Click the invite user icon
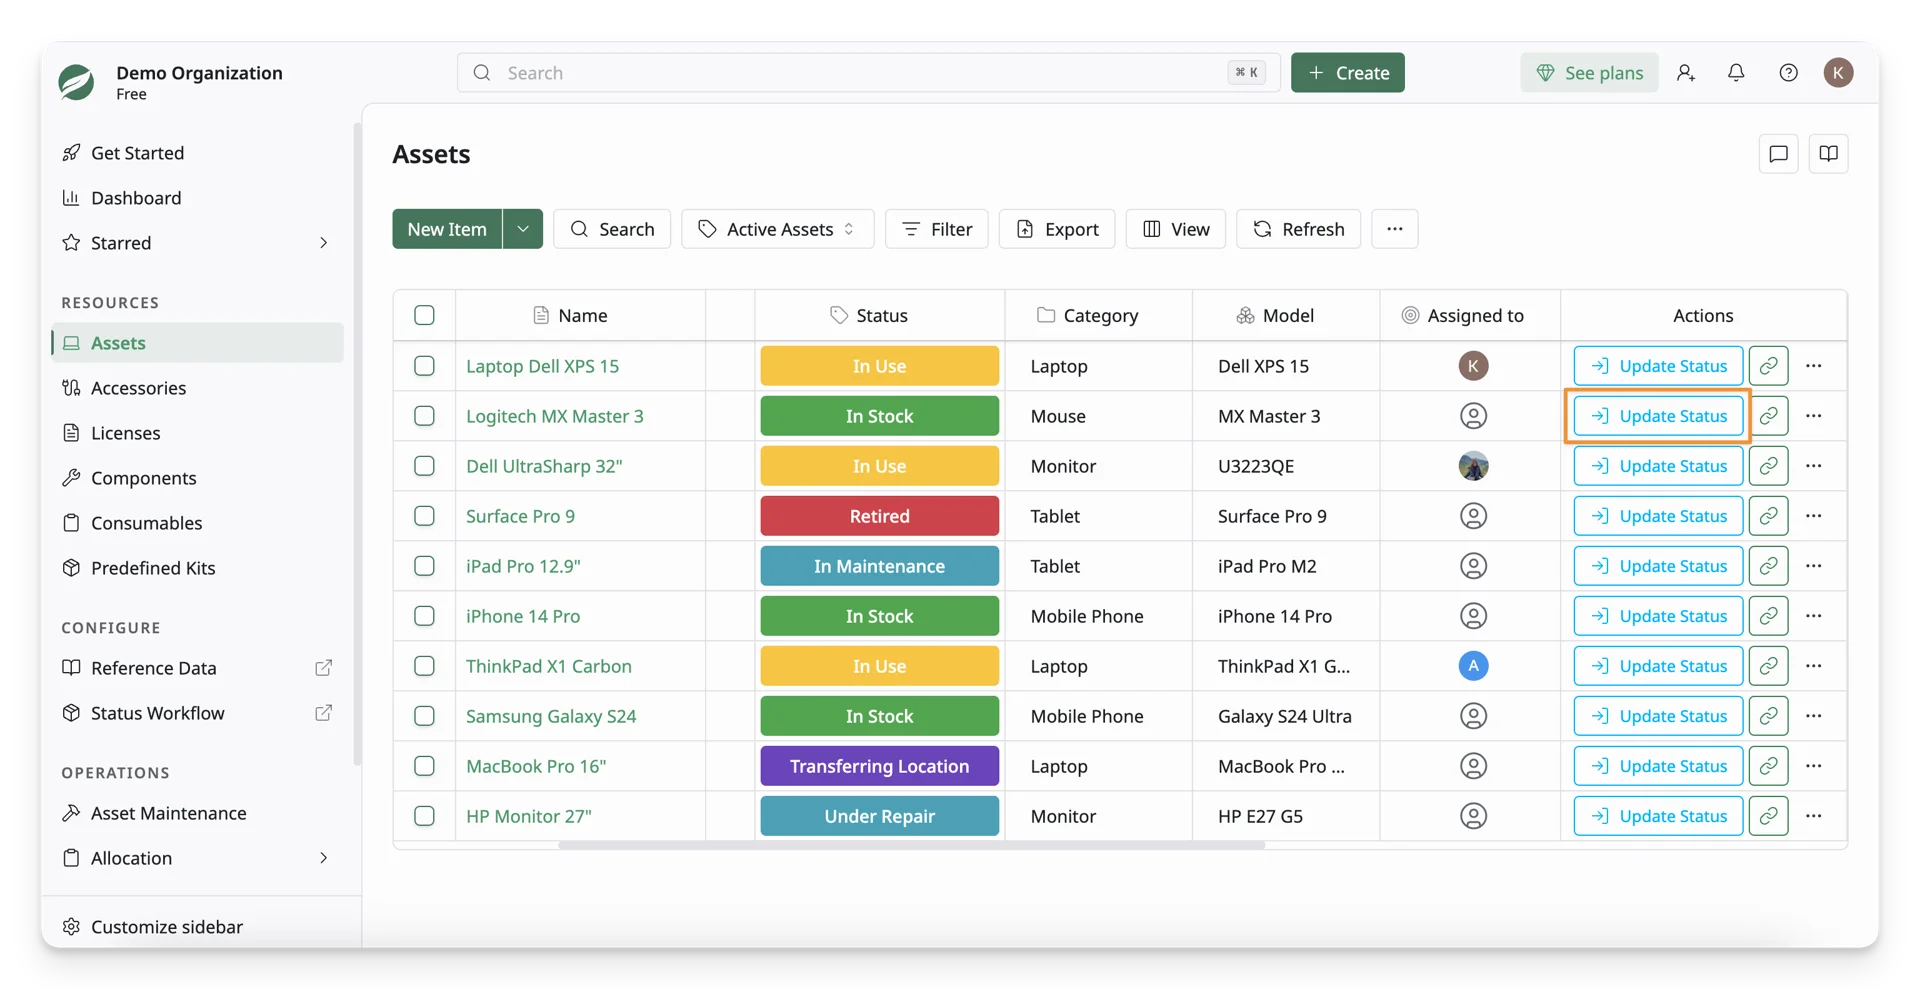Image resolution: width=1920 pixels, height=989 pixels. [1686, 72]
